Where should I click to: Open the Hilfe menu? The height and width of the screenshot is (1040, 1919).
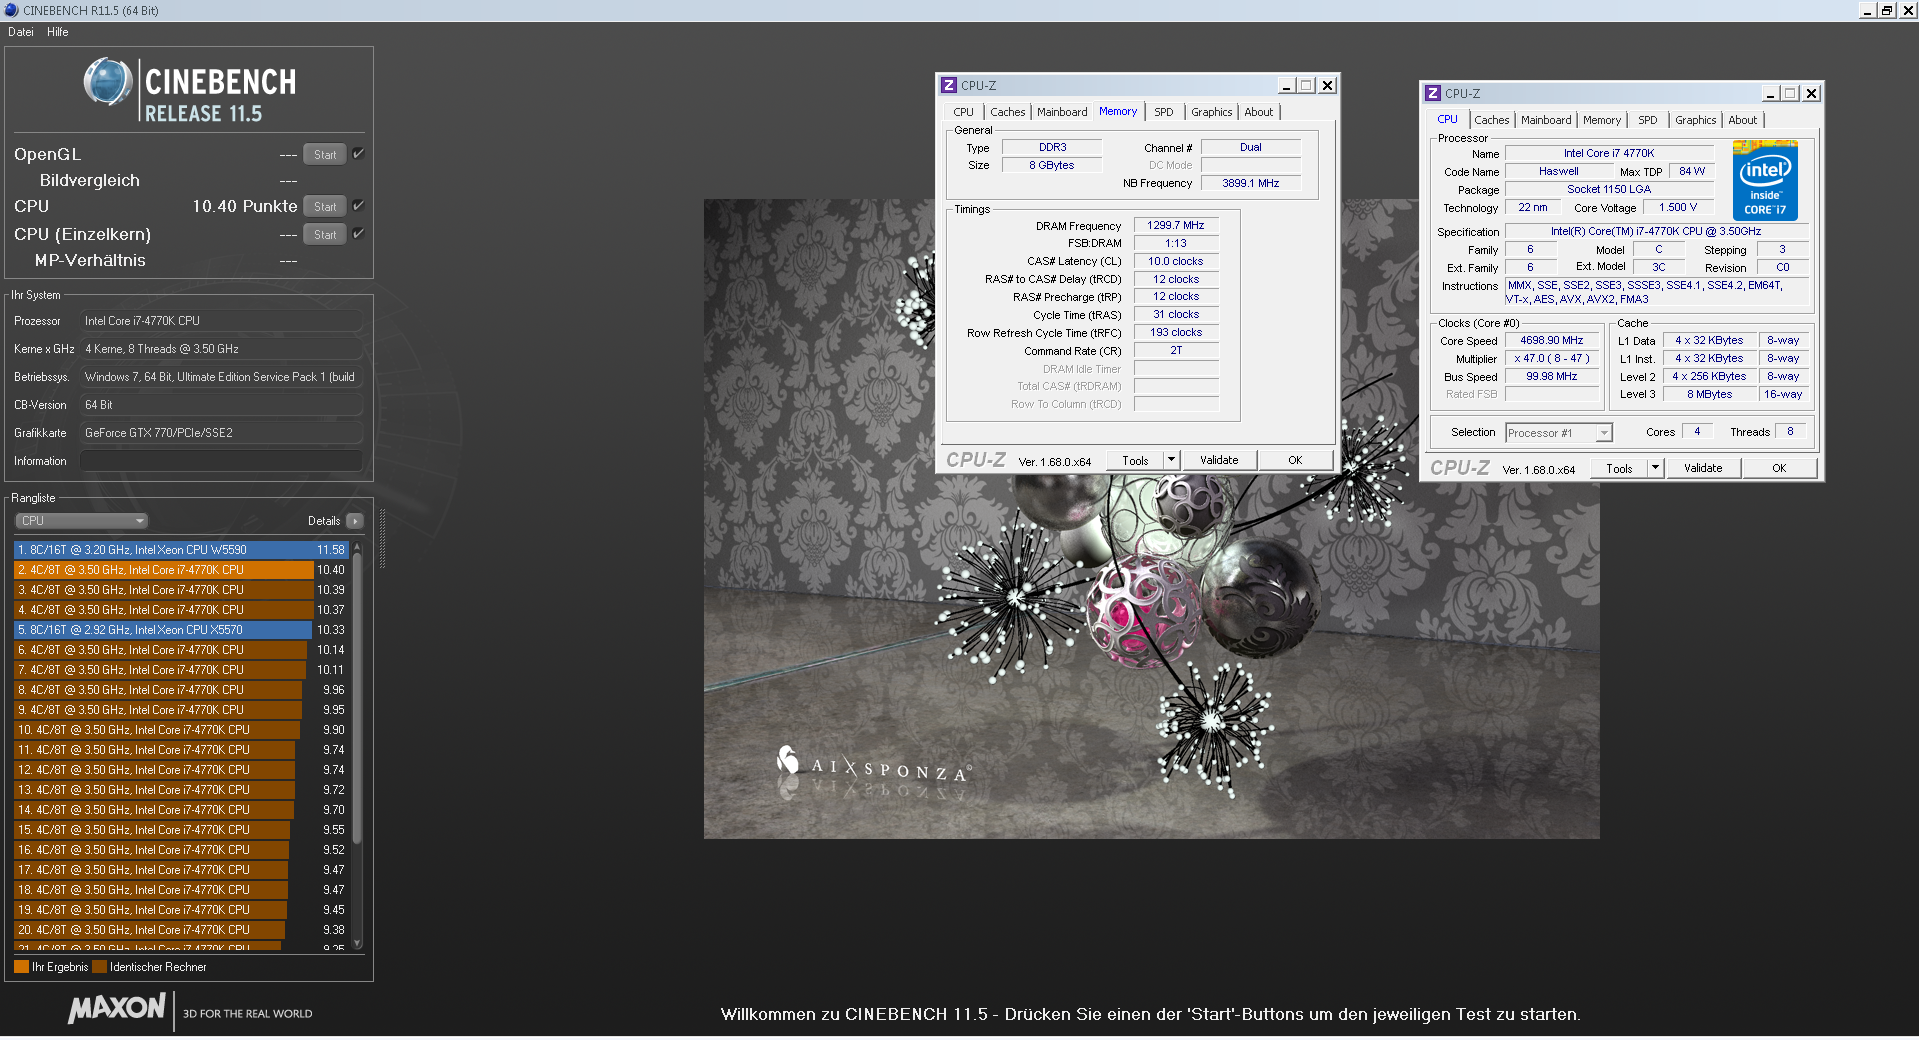(x=58, y=32)
